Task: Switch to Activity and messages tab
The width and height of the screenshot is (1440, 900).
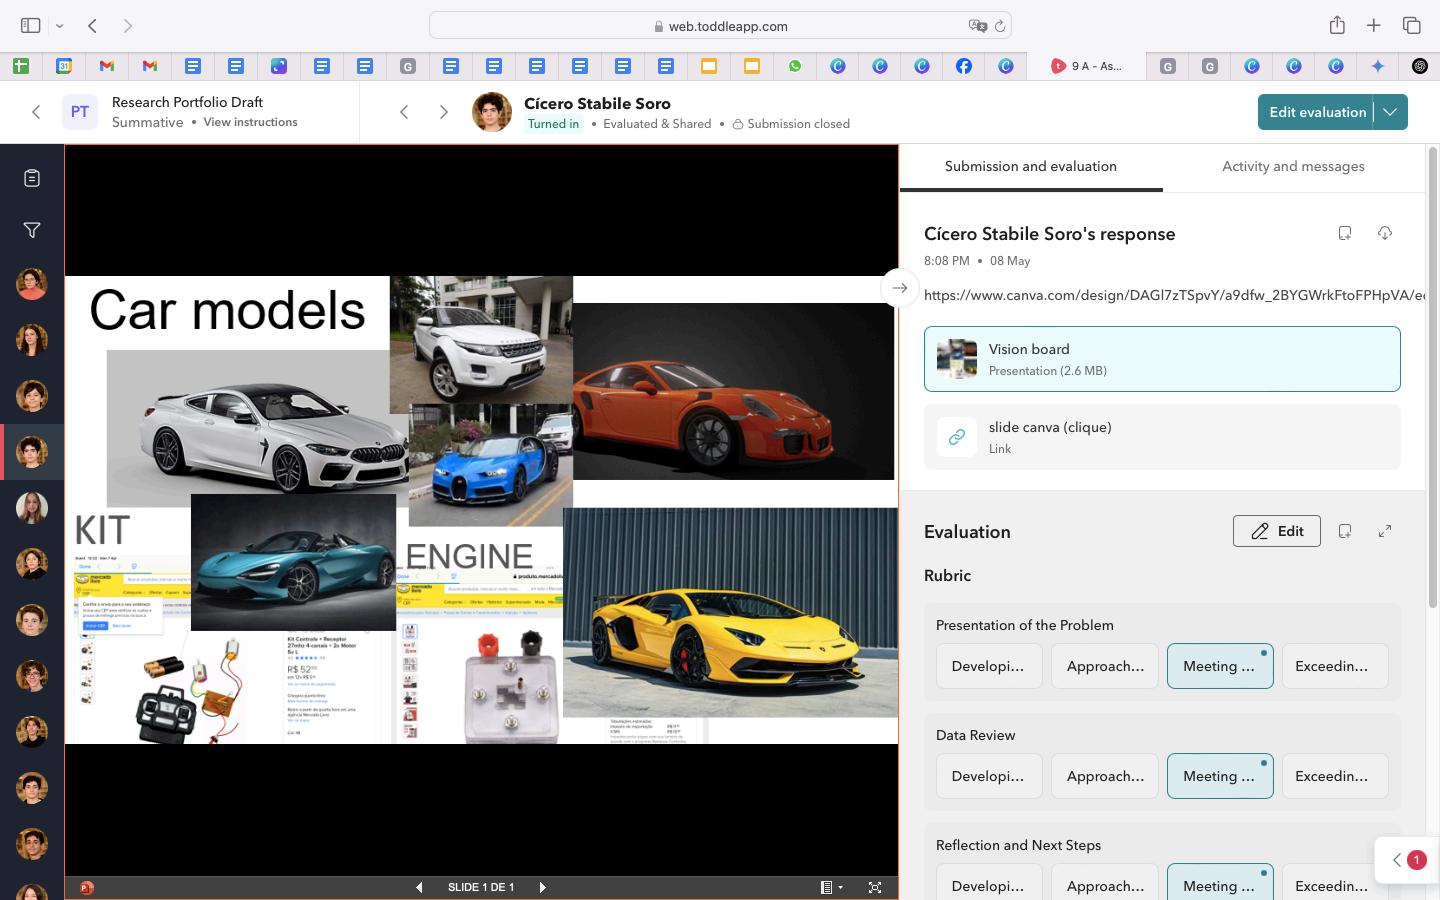Action: click(1293, 167)
